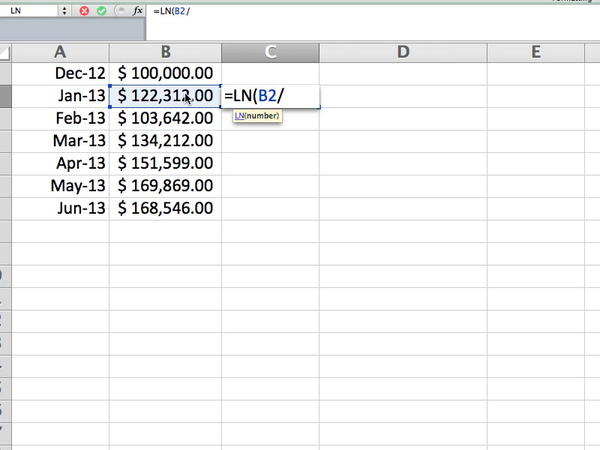Click the May-13 date cell

point(60,186)
